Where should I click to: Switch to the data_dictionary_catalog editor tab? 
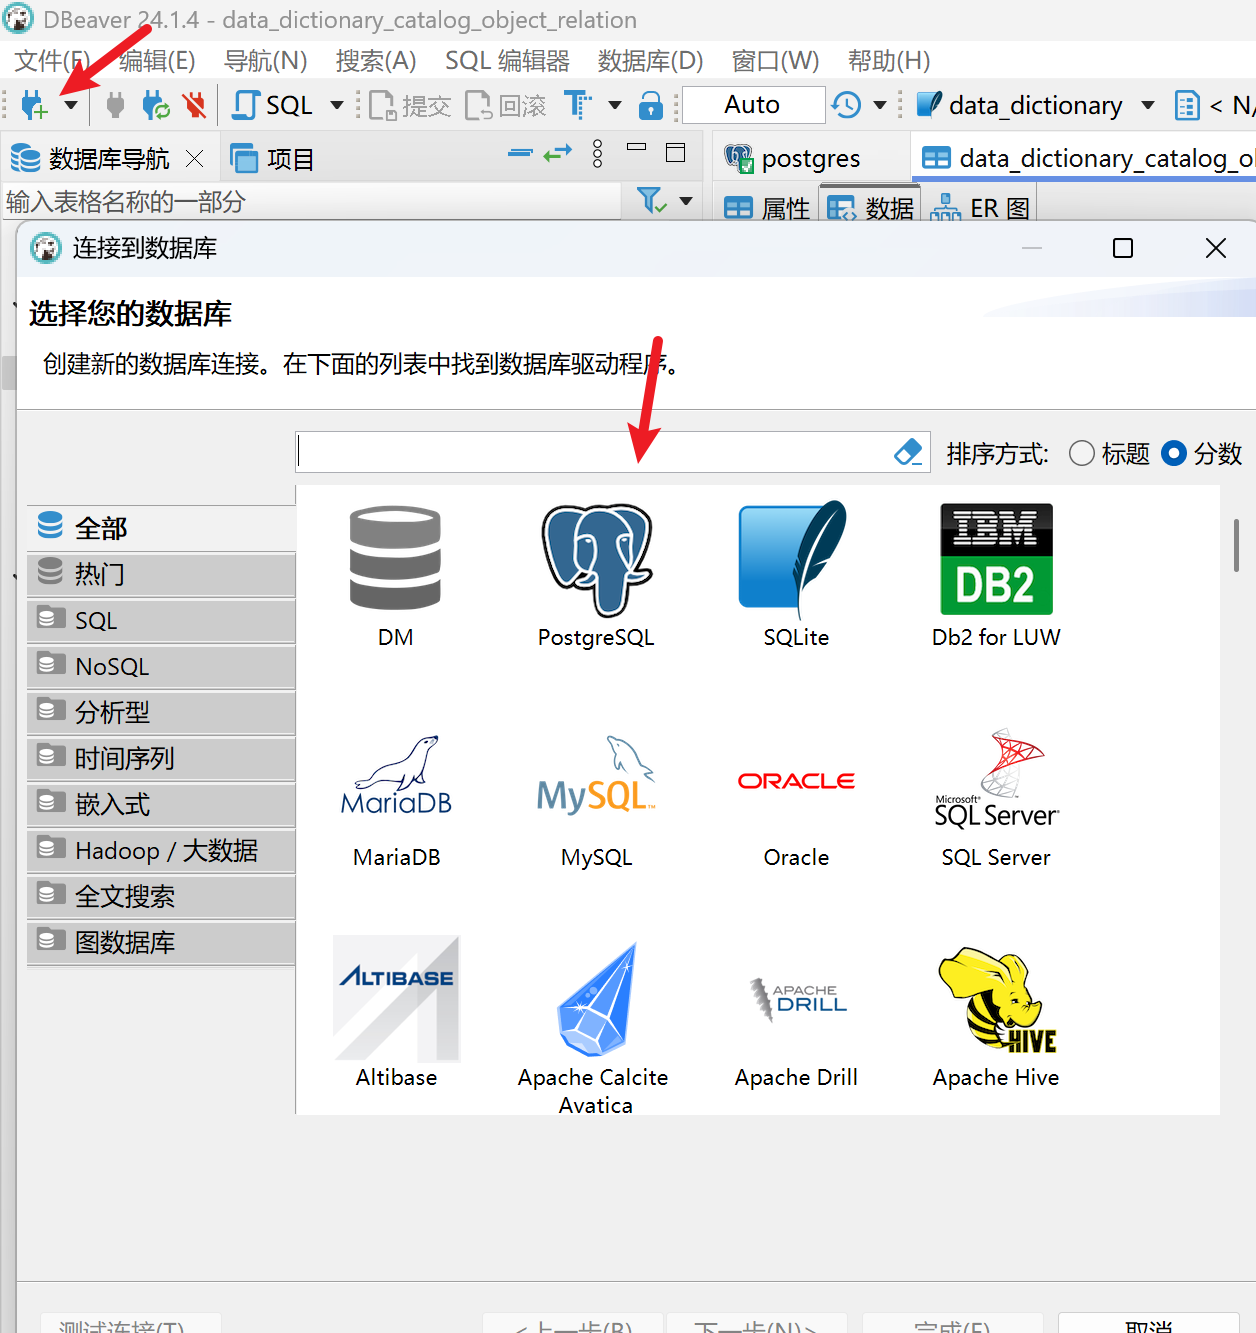coord(1086,158)
